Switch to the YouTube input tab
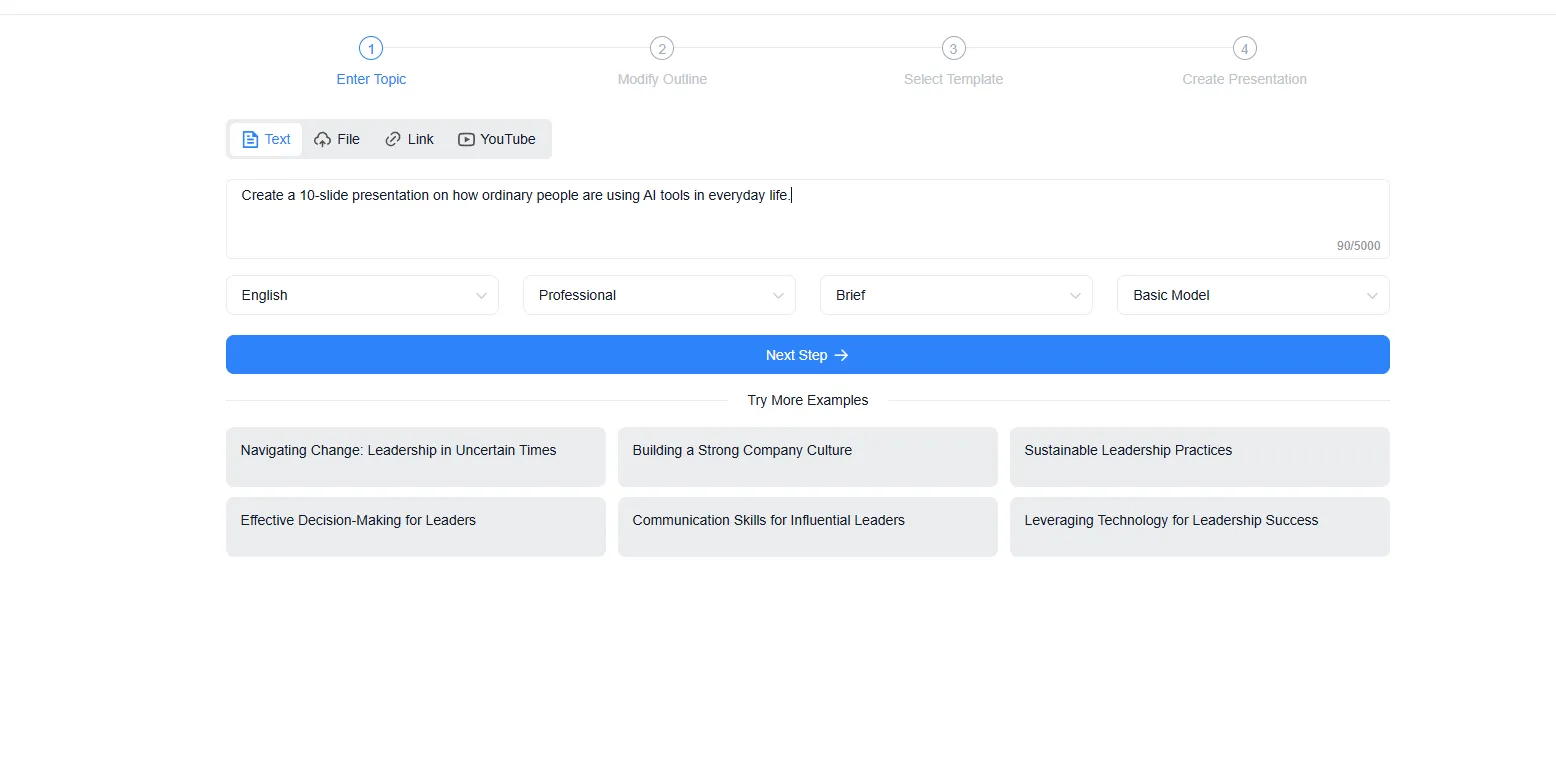The height and width of the screenshot is (769, 1556). tap(497, 140)
